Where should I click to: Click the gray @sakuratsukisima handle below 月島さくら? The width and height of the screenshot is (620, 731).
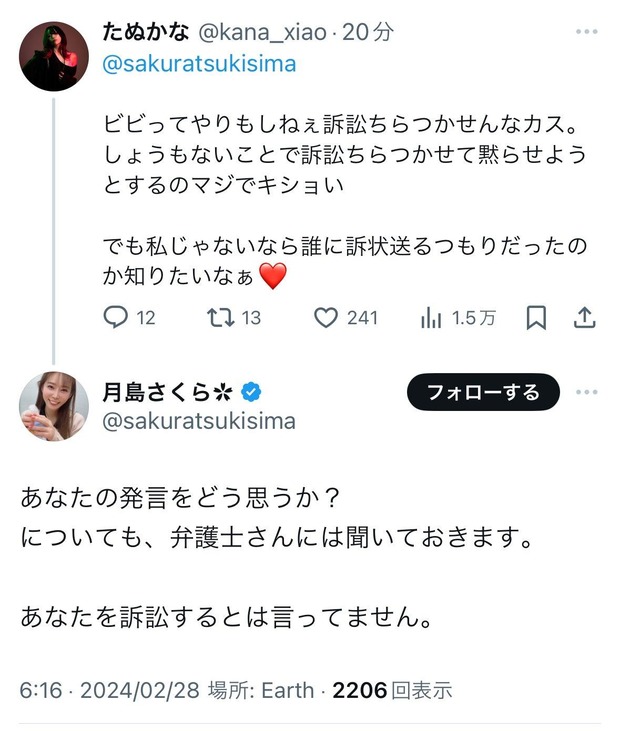(x=199, y=421)
